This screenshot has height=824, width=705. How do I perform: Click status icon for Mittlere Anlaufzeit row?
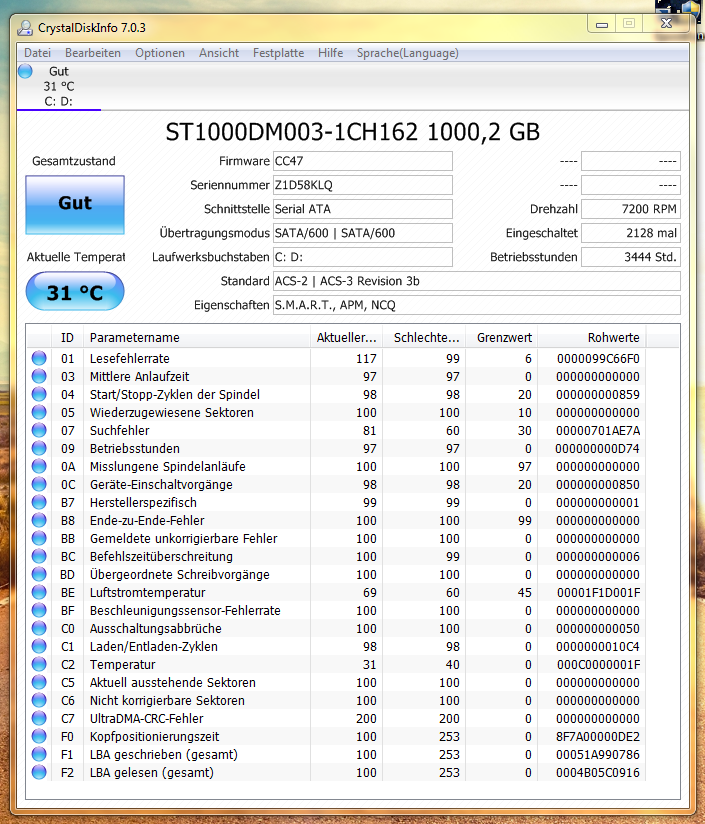(x=39, y=376)
